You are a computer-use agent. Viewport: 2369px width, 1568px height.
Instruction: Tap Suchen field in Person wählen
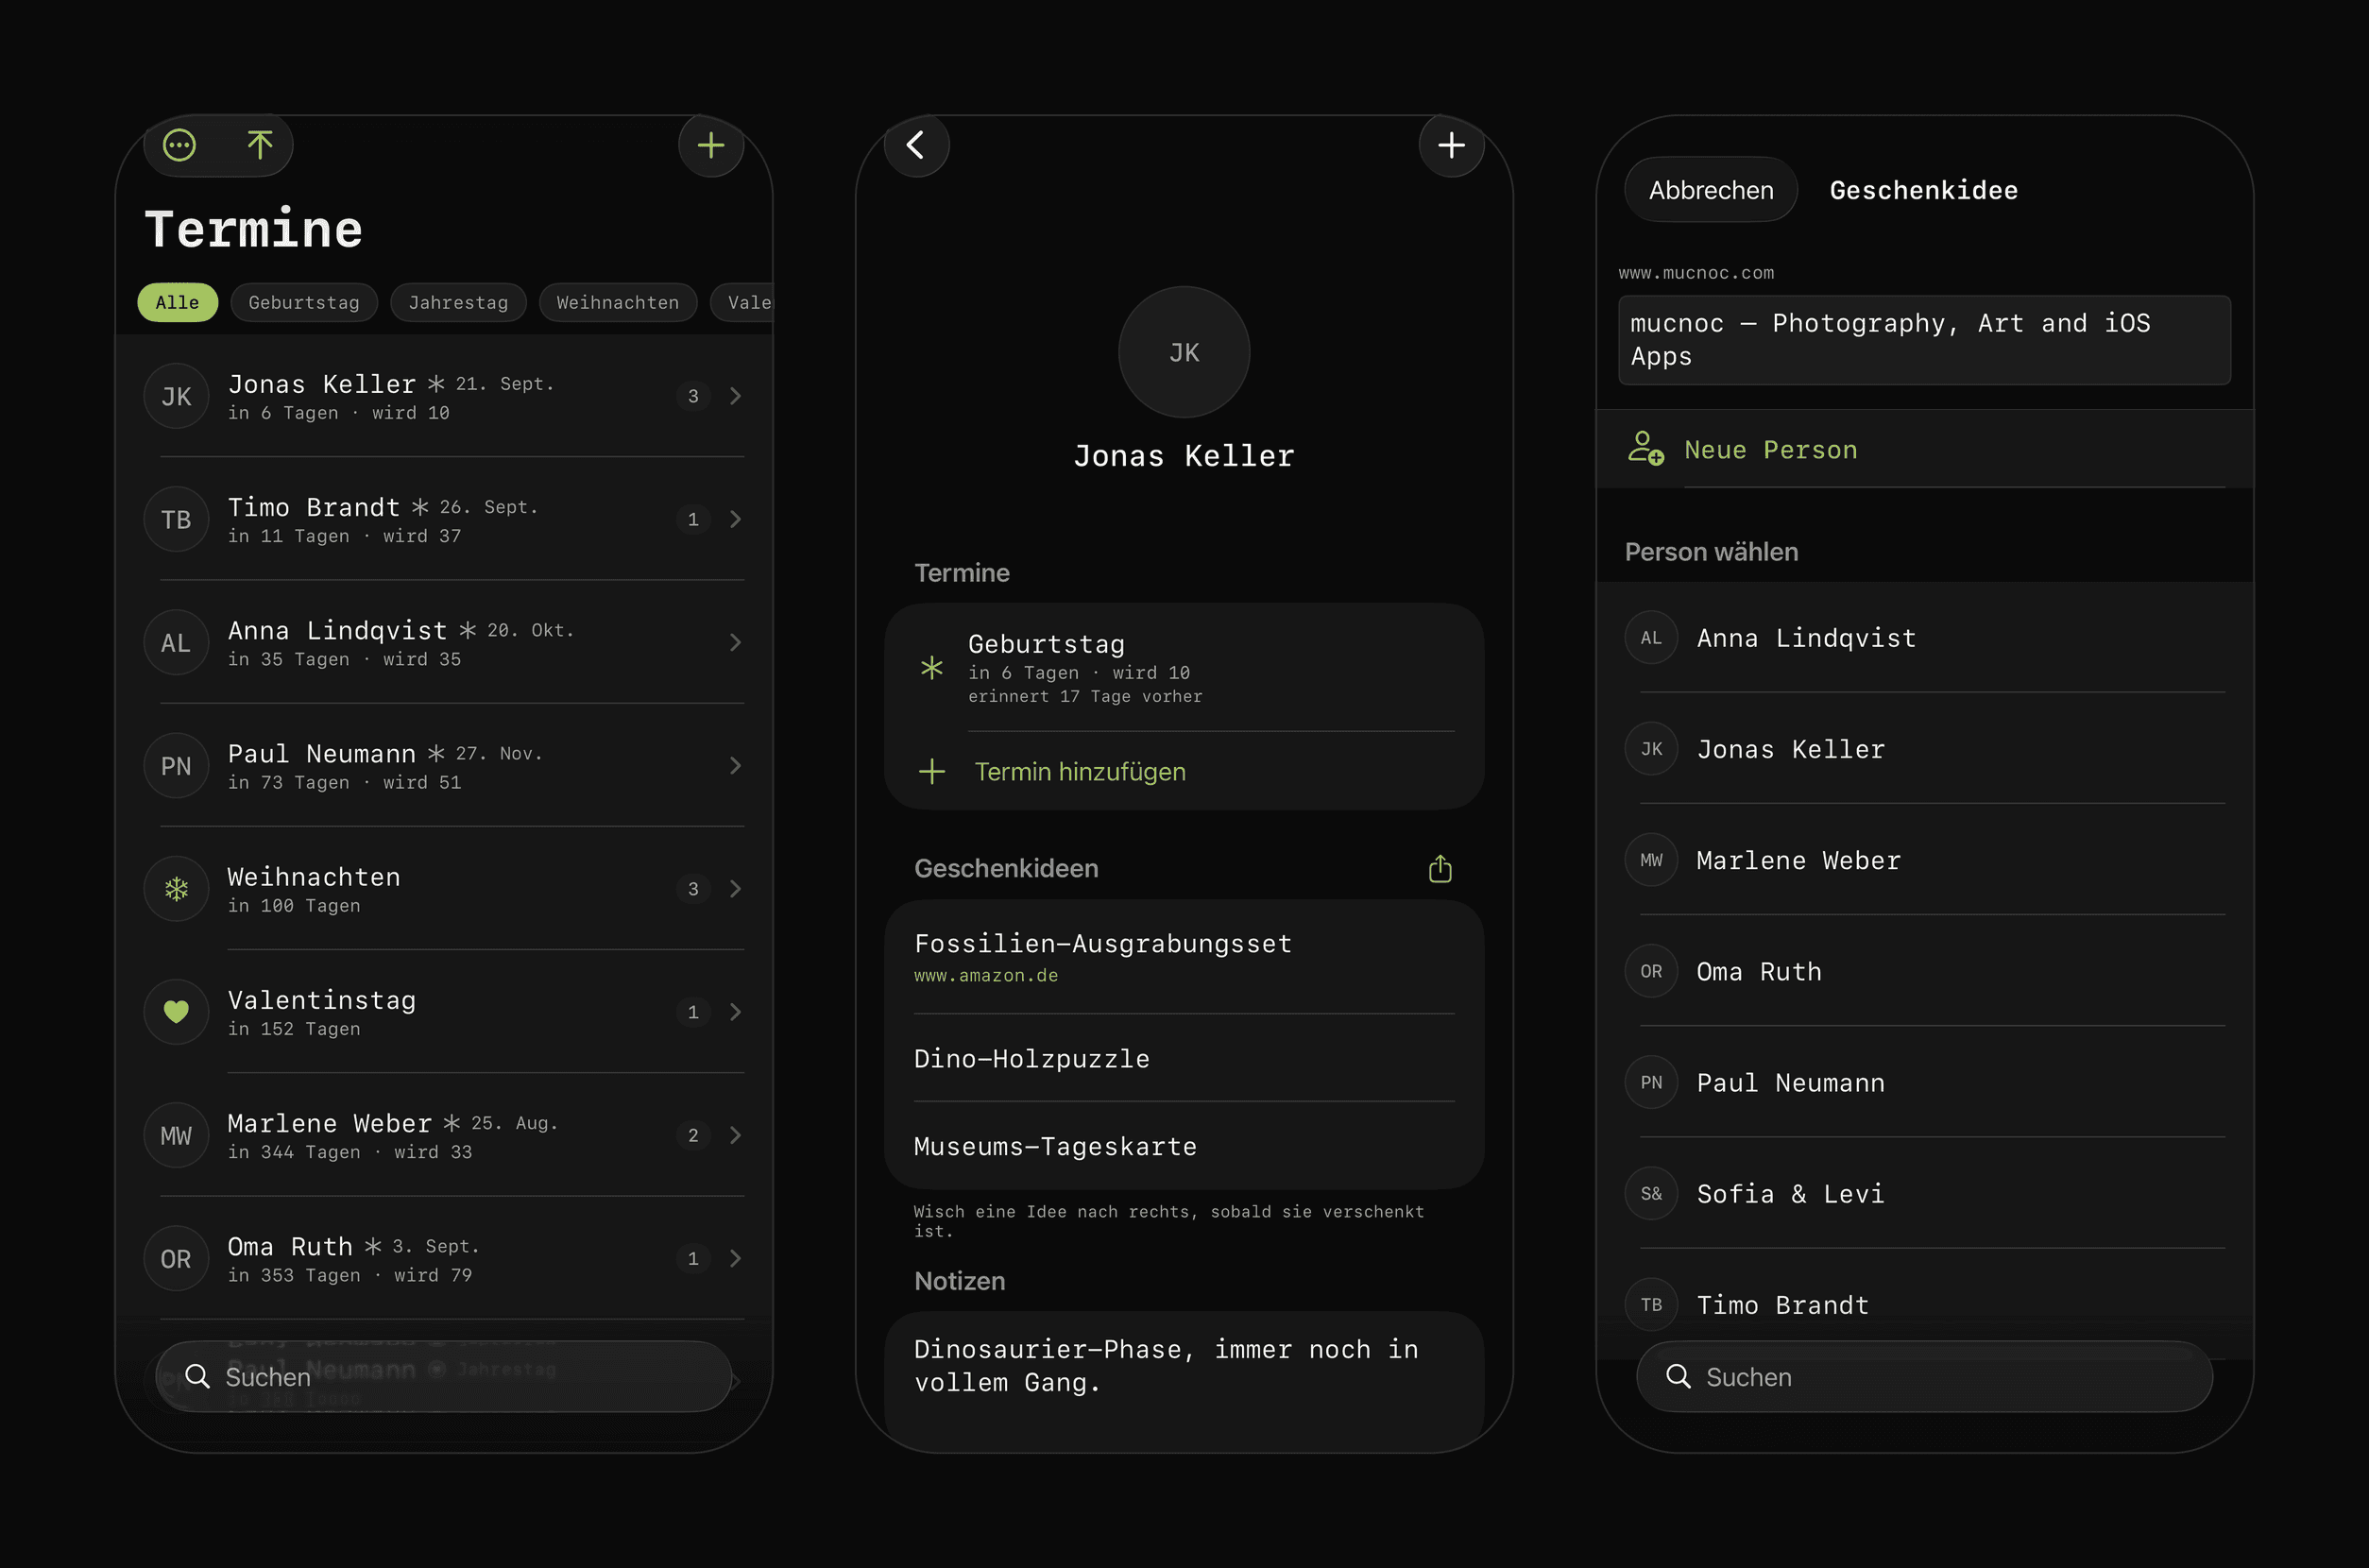tap(1924, 1376)
